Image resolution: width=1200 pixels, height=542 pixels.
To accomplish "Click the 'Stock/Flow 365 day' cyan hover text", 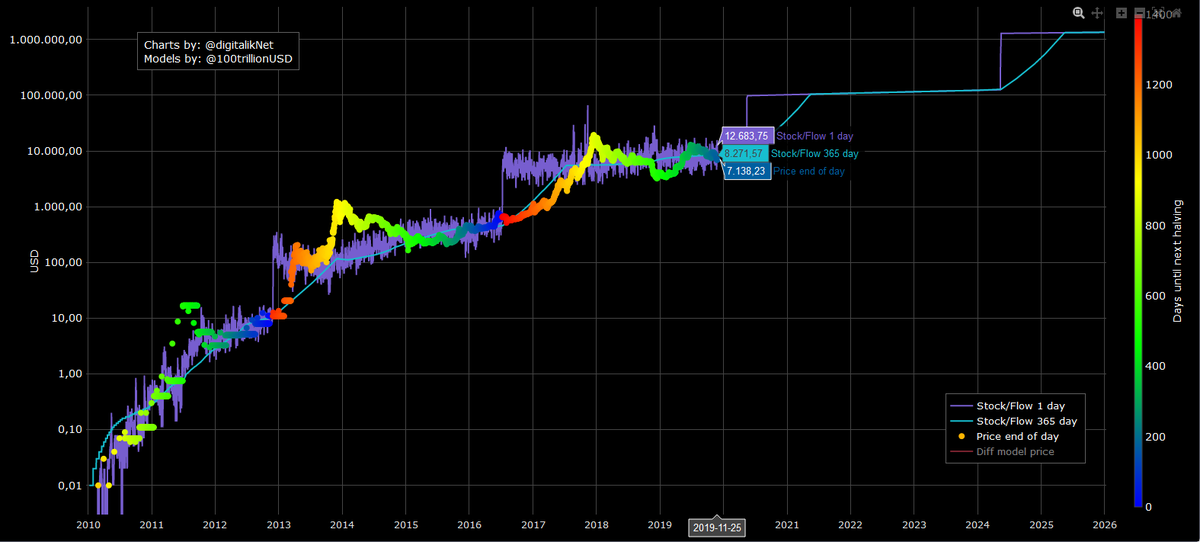I will click(815, 154).
